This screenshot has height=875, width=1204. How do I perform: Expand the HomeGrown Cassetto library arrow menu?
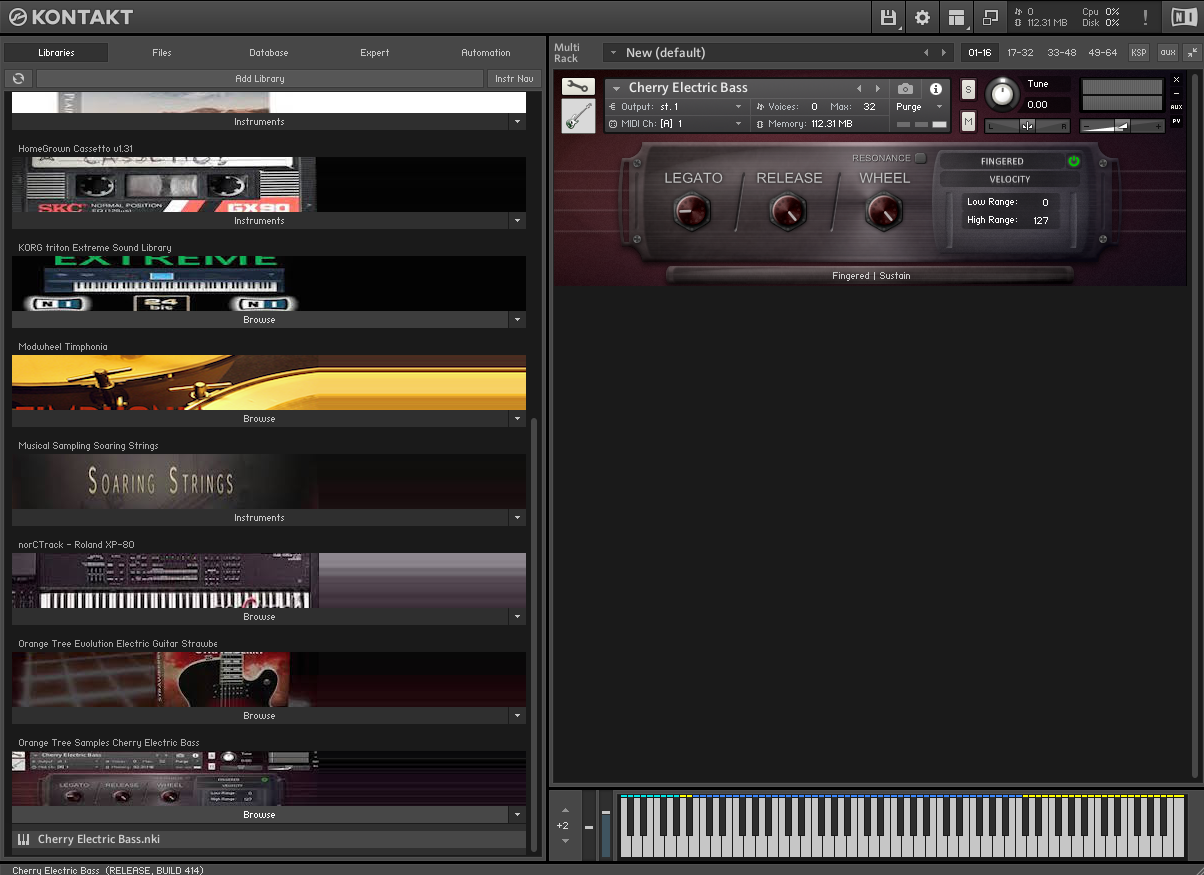(517, 221)
